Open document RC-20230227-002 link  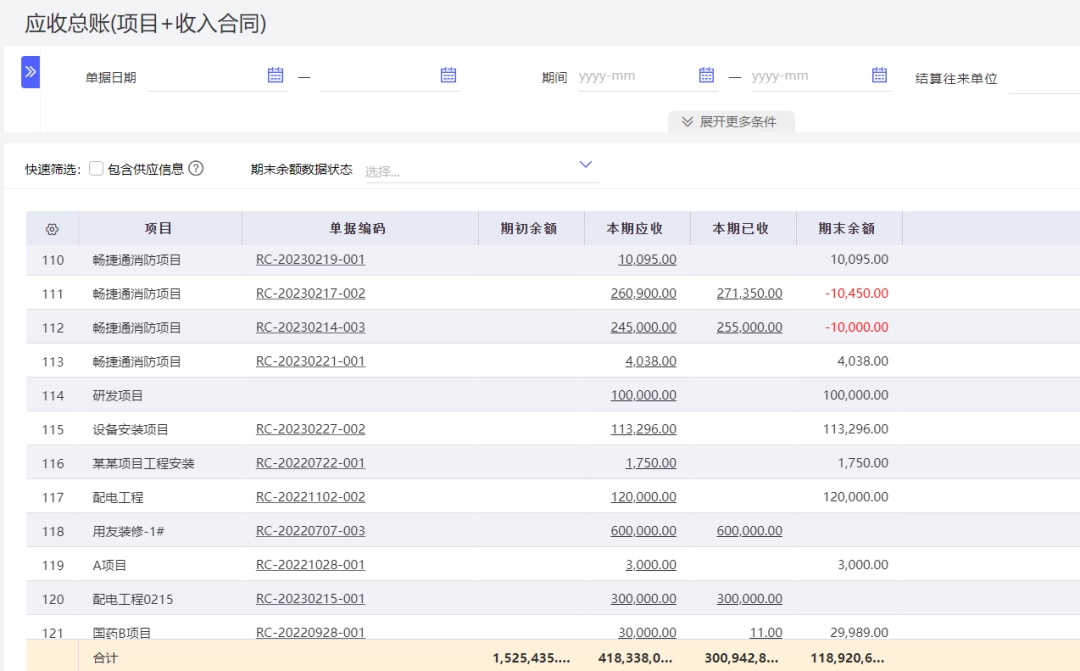pyautogui.click(x=310, y=429)
